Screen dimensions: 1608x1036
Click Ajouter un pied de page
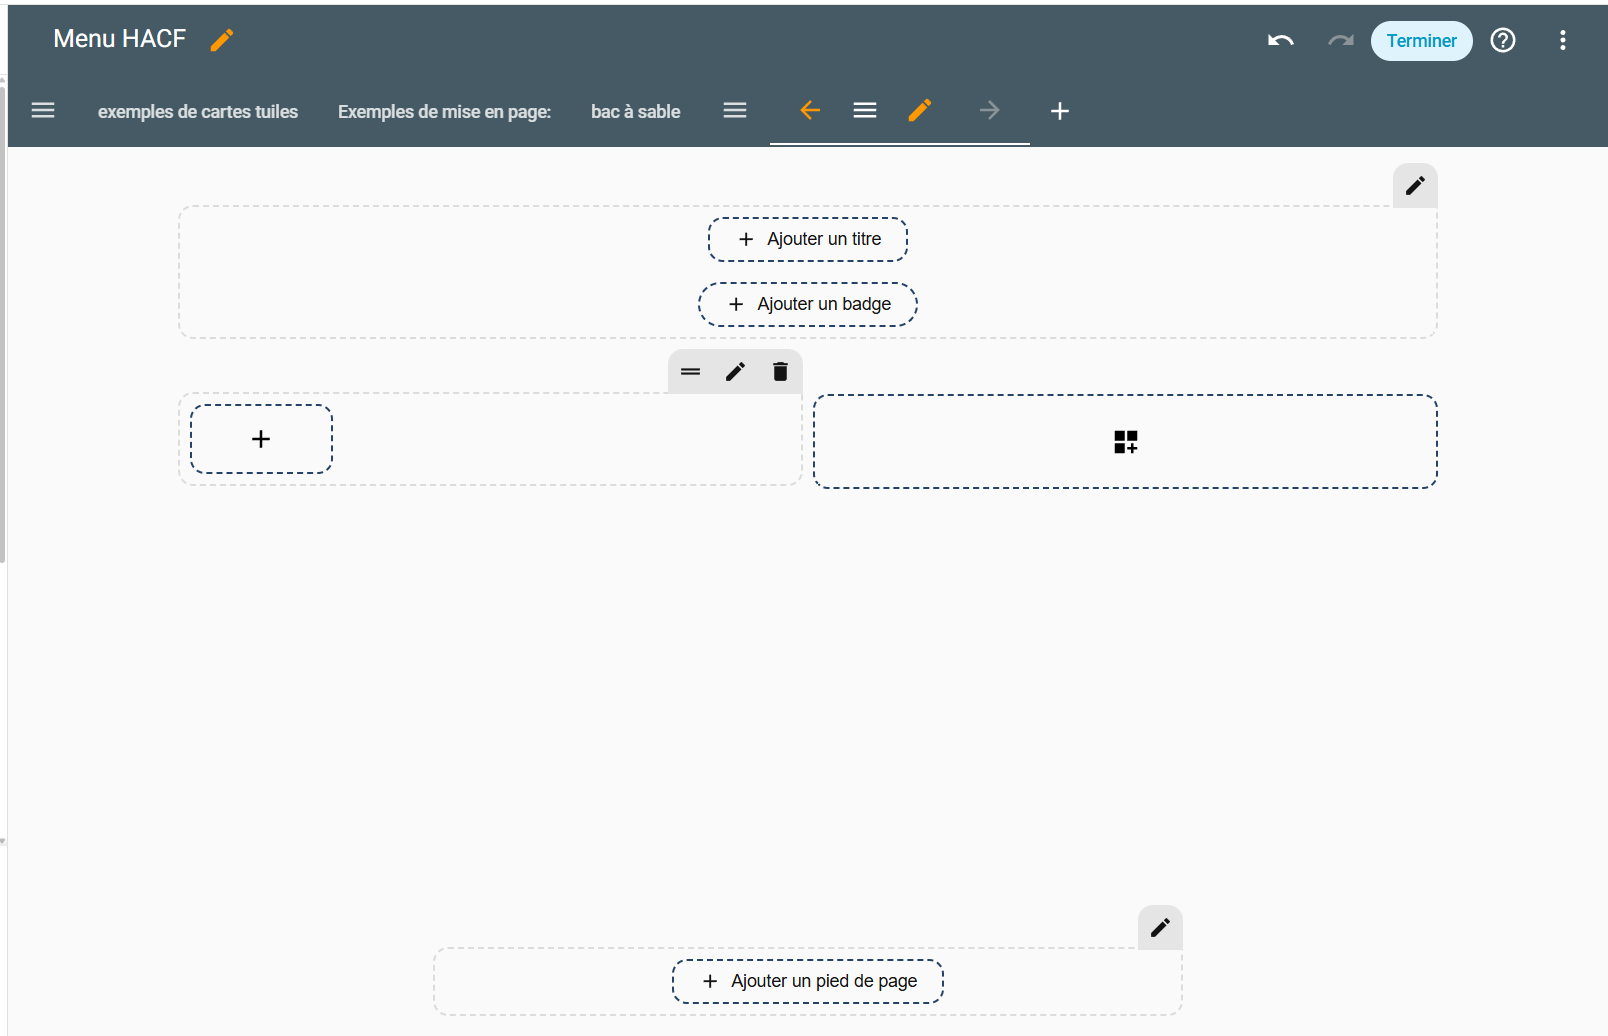[x=808, y=982]
